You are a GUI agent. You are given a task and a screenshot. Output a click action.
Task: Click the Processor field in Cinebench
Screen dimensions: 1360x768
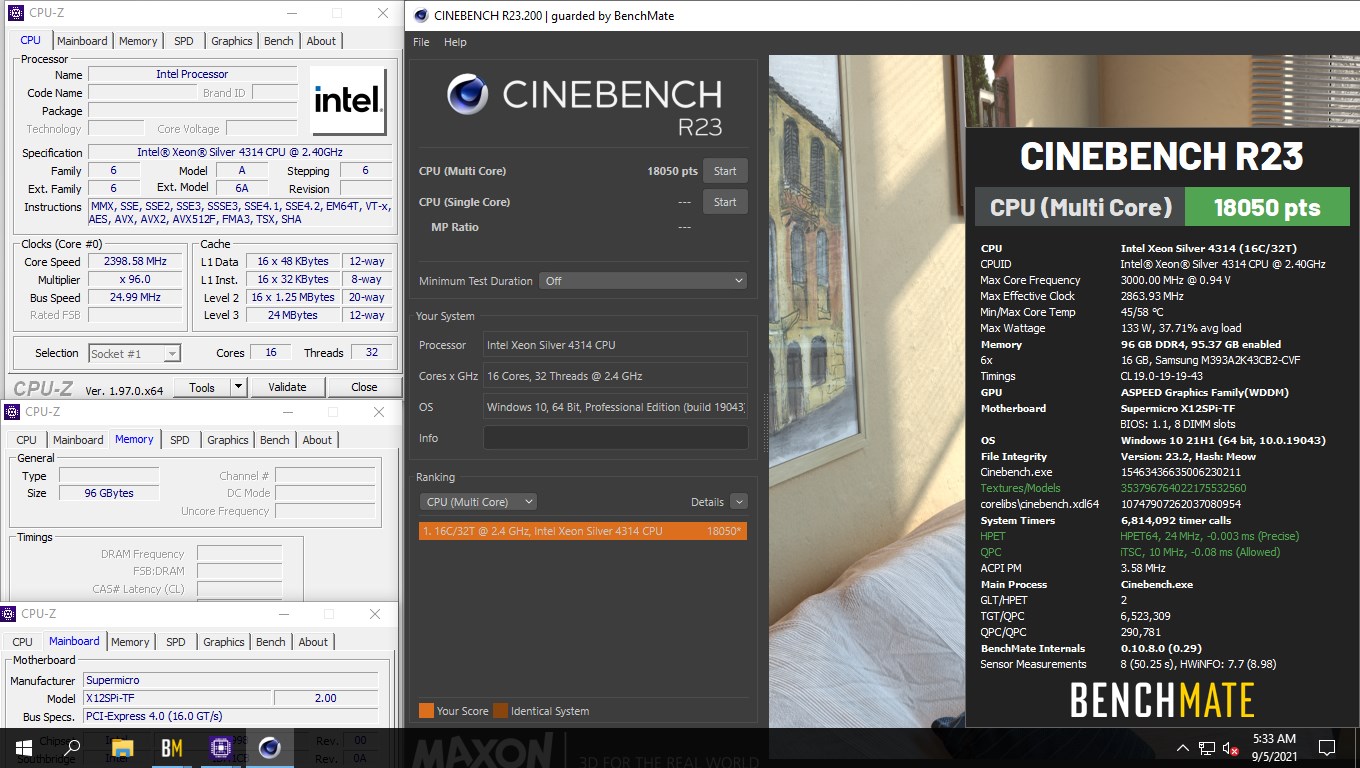click(615, 345)
